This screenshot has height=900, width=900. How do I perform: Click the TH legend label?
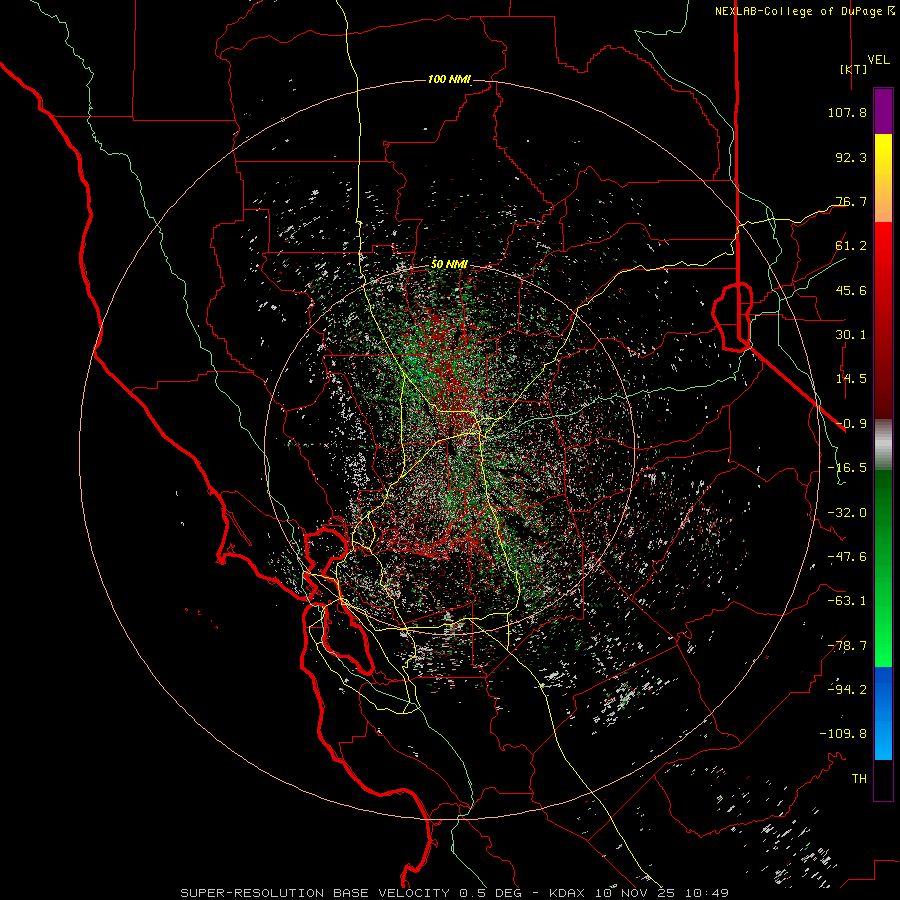click(859, 779)
